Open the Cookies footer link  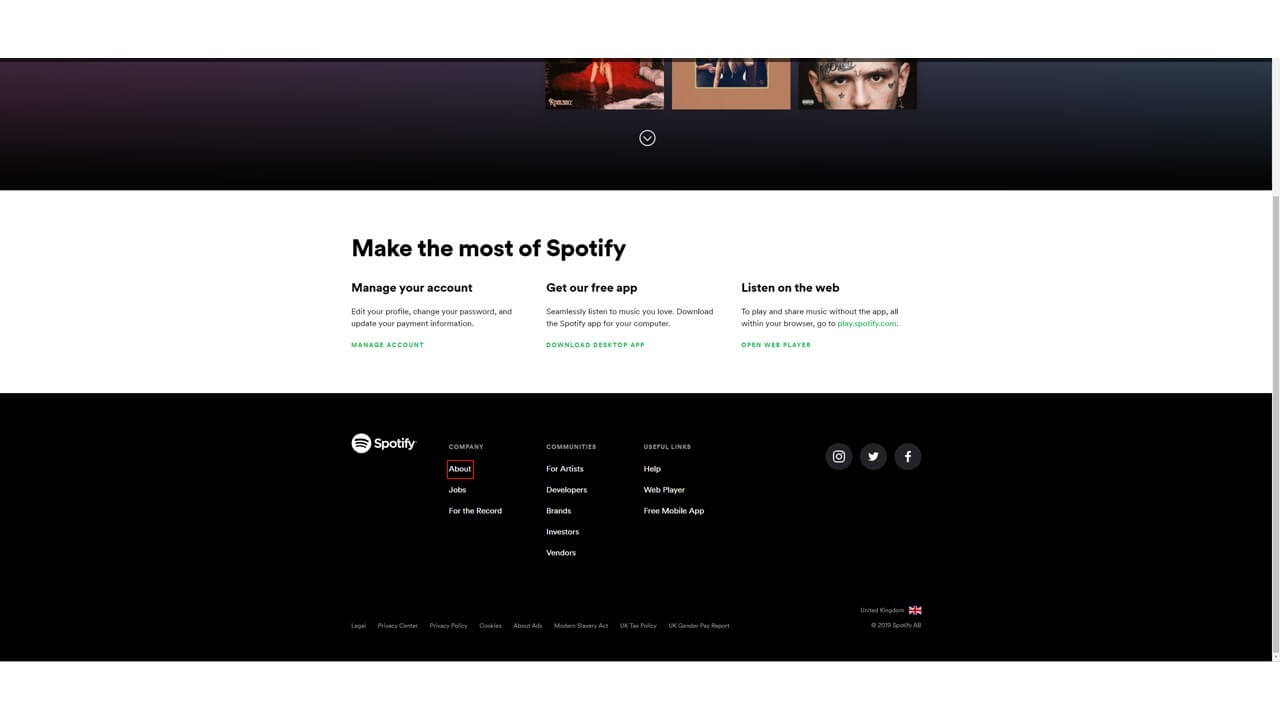(490, 626)
